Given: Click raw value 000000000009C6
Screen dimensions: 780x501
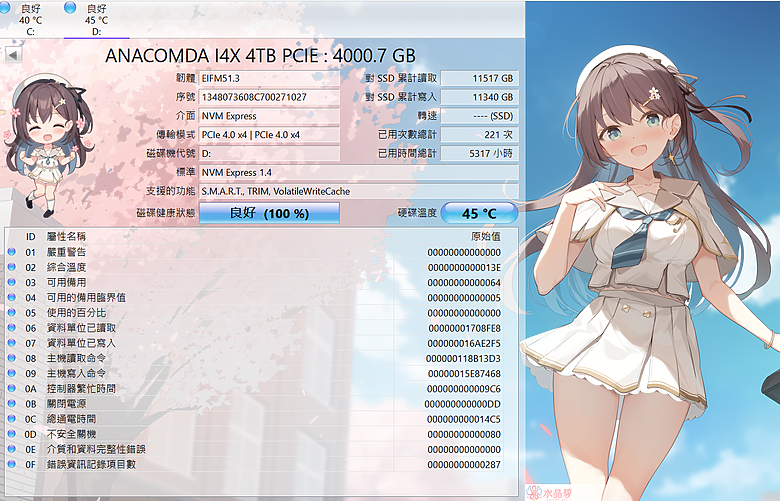Looking at the screenshot, I should (464, 389).
